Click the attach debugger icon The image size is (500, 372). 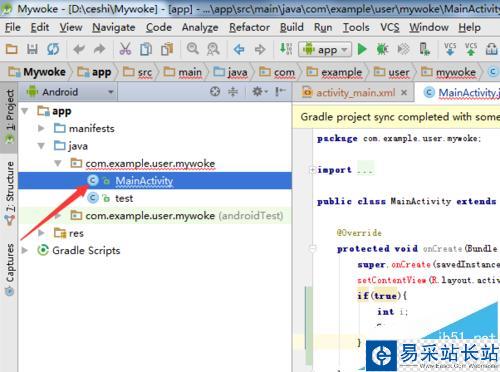click(x=403, y=49)
